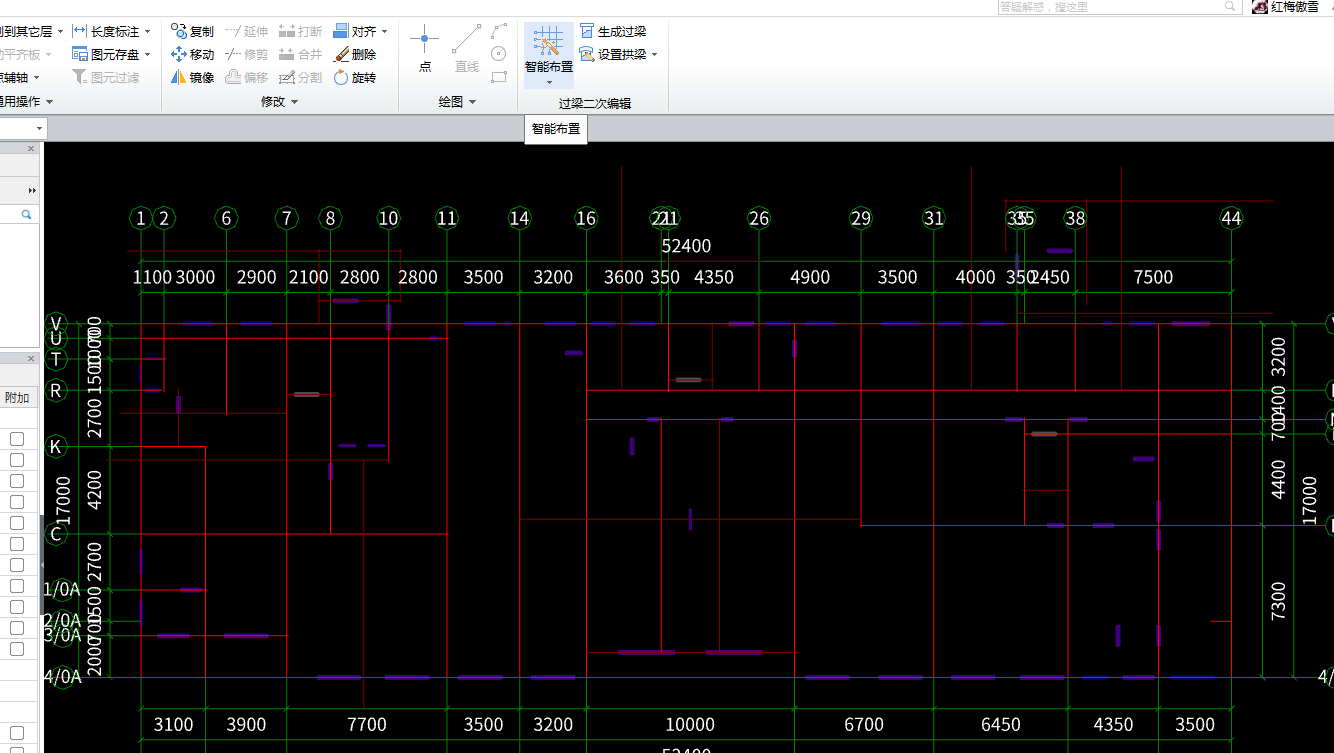1334x753 pixels.
Task: Select the 旋转 (Rotate) tool
Action: pos(355,77)
